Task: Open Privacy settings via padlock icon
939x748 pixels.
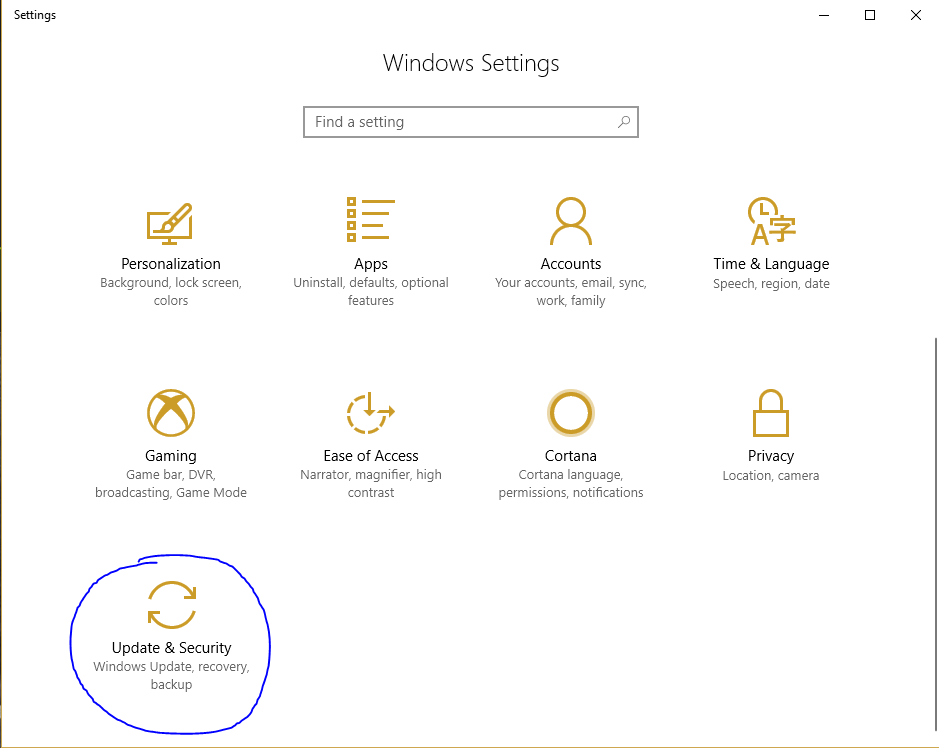Action: [x=770, y=412]
